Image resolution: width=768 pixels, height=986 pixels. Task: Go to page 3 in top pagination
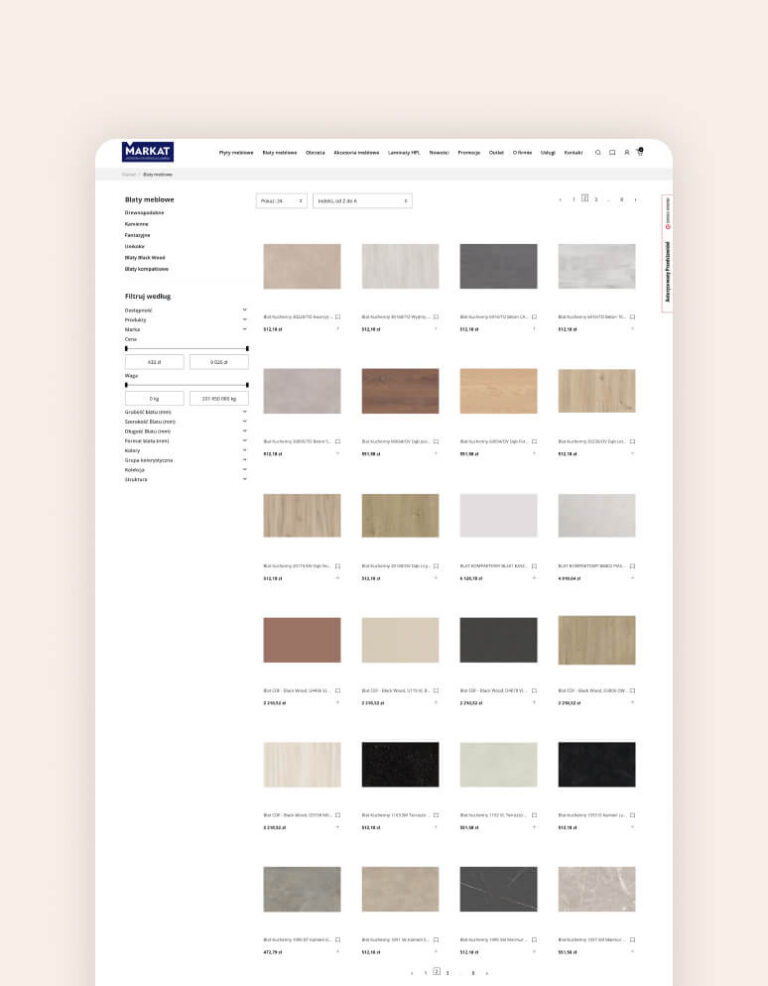596,200
